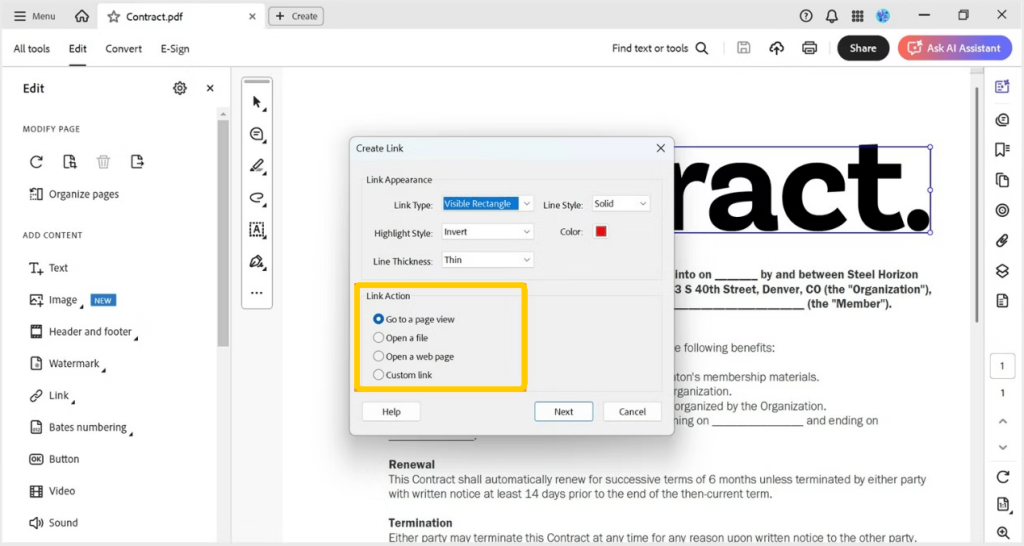The height and width of the screenshot is (546, 1024).
Task: Switch to the E-Sign tab
Action: pos(175,48)
